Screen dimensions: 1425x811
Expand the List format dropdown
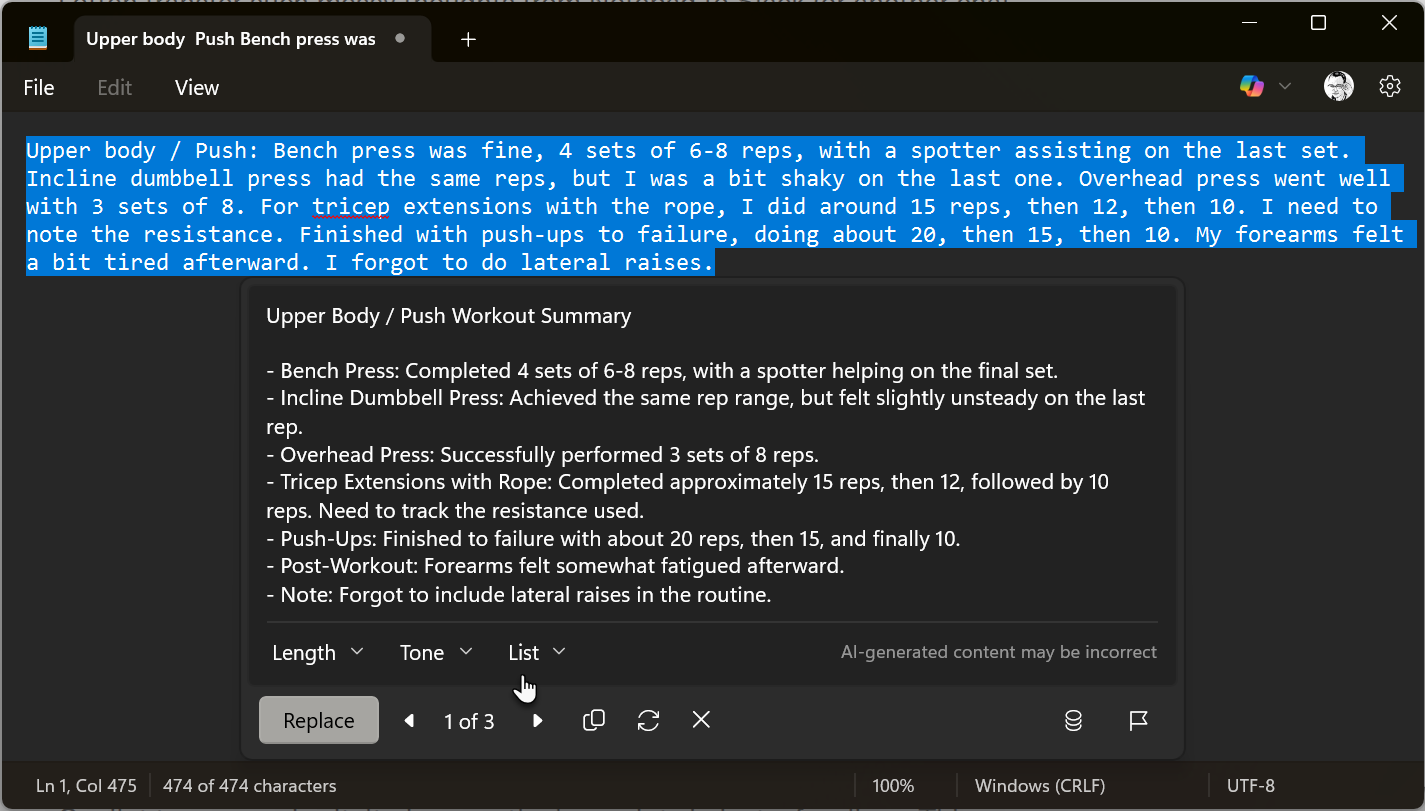(x=537, y=652)
